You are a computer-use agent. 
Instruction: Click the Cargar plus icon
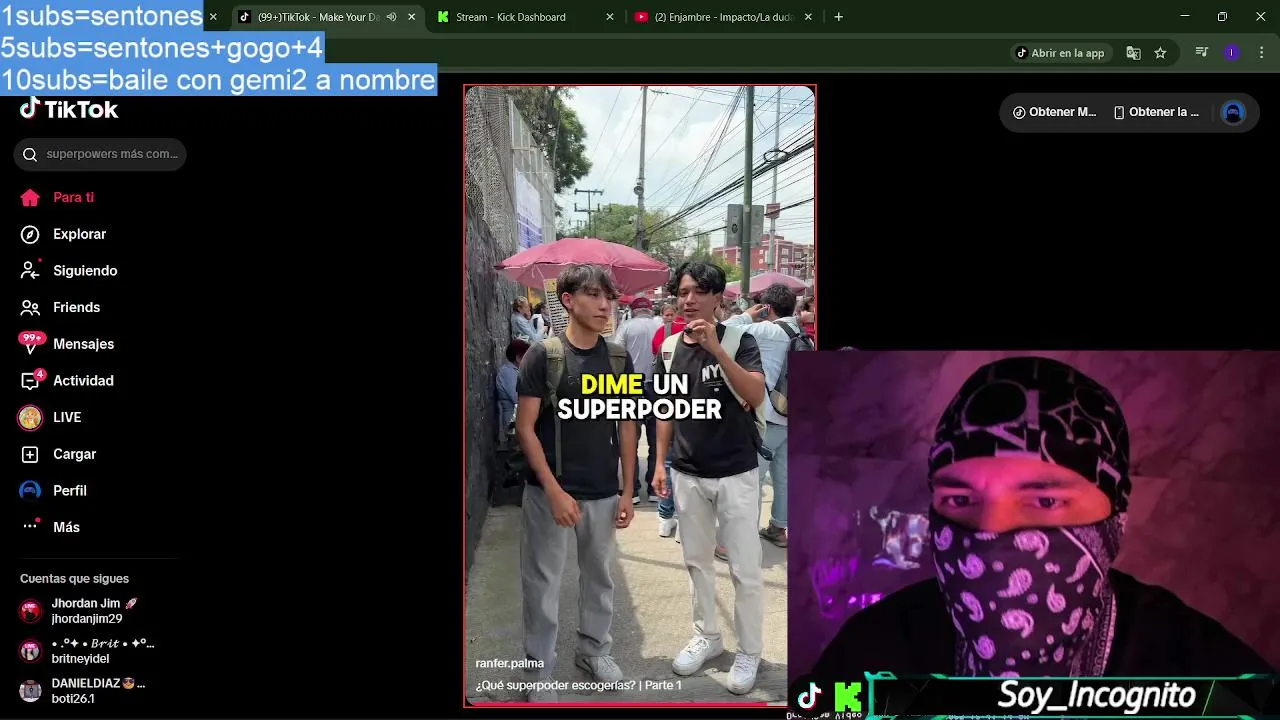tap(30, 454)
